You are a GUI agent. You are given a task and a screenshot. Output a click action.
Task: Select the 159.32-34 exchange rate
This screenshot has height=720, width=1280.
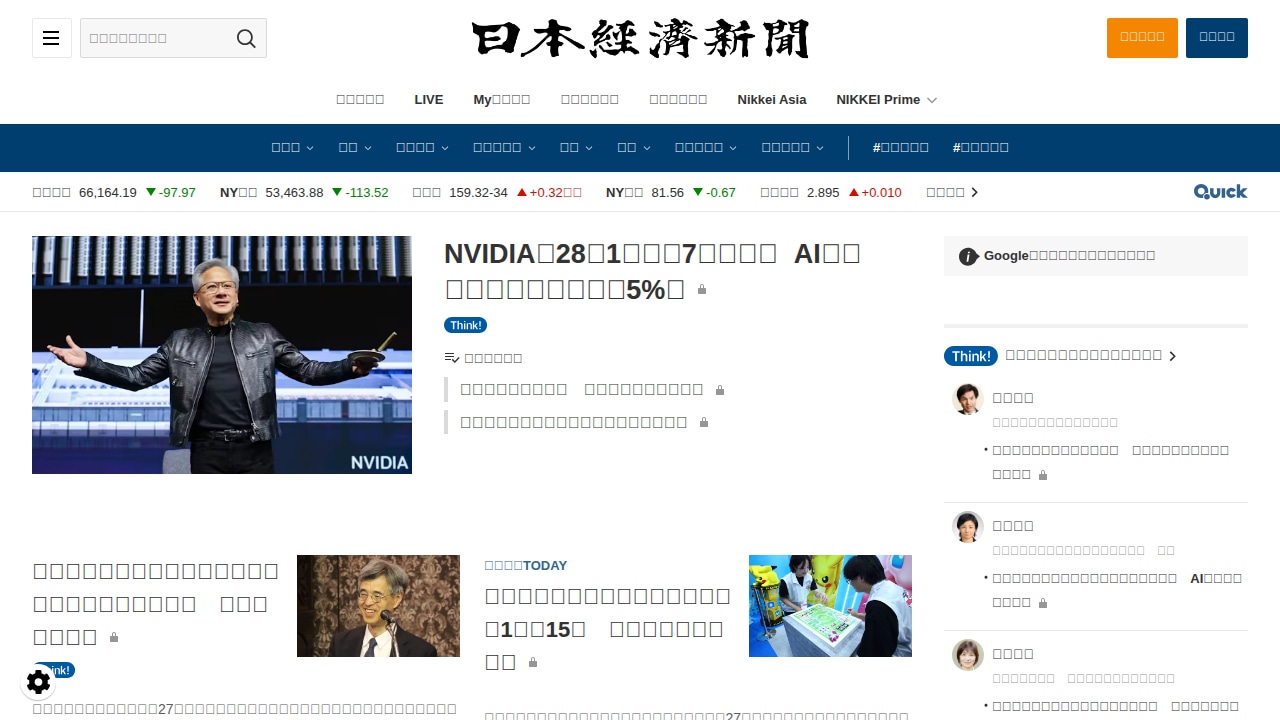click(478, 192)
